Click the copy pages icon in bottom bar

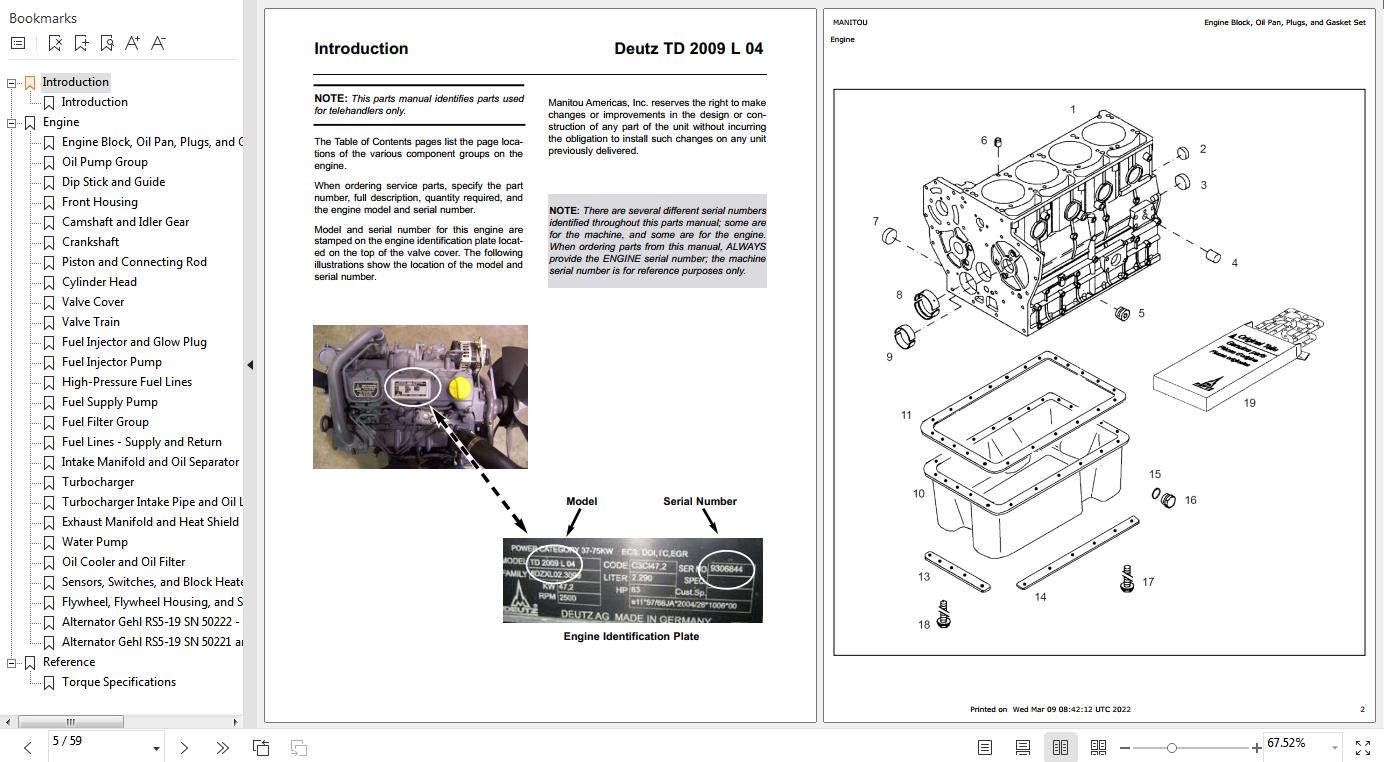pos(261,747)
